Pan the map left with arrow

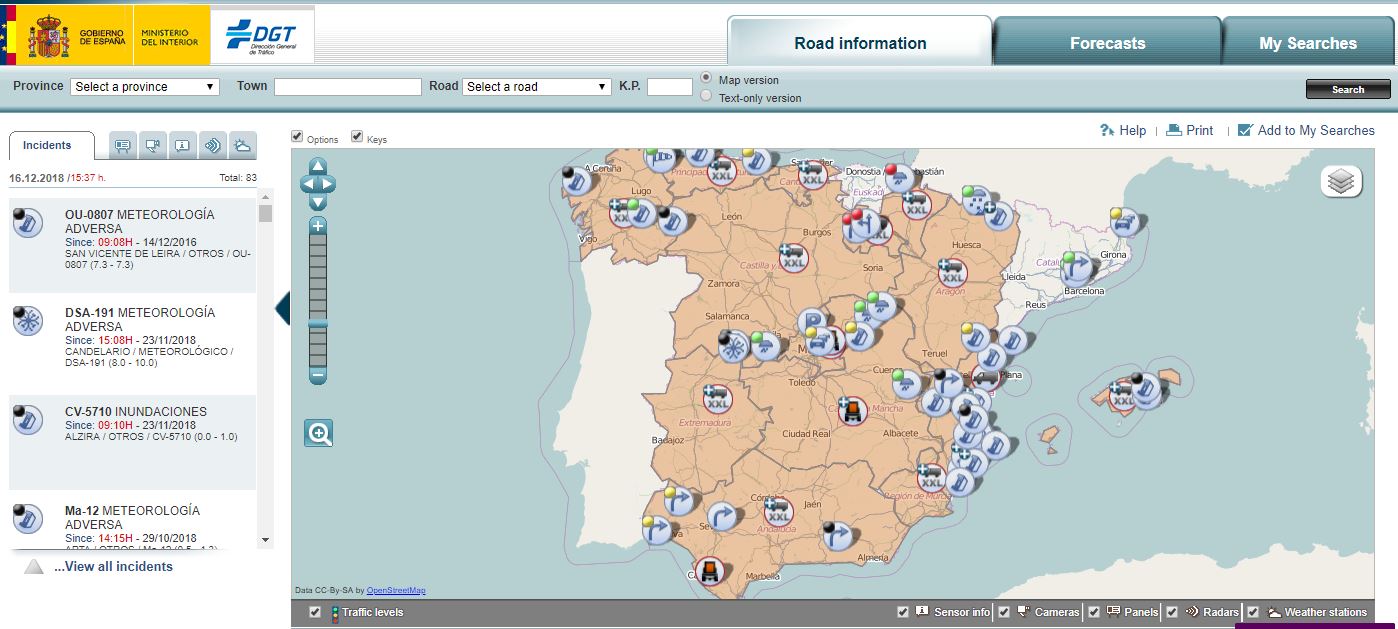[x=308, y=184]
